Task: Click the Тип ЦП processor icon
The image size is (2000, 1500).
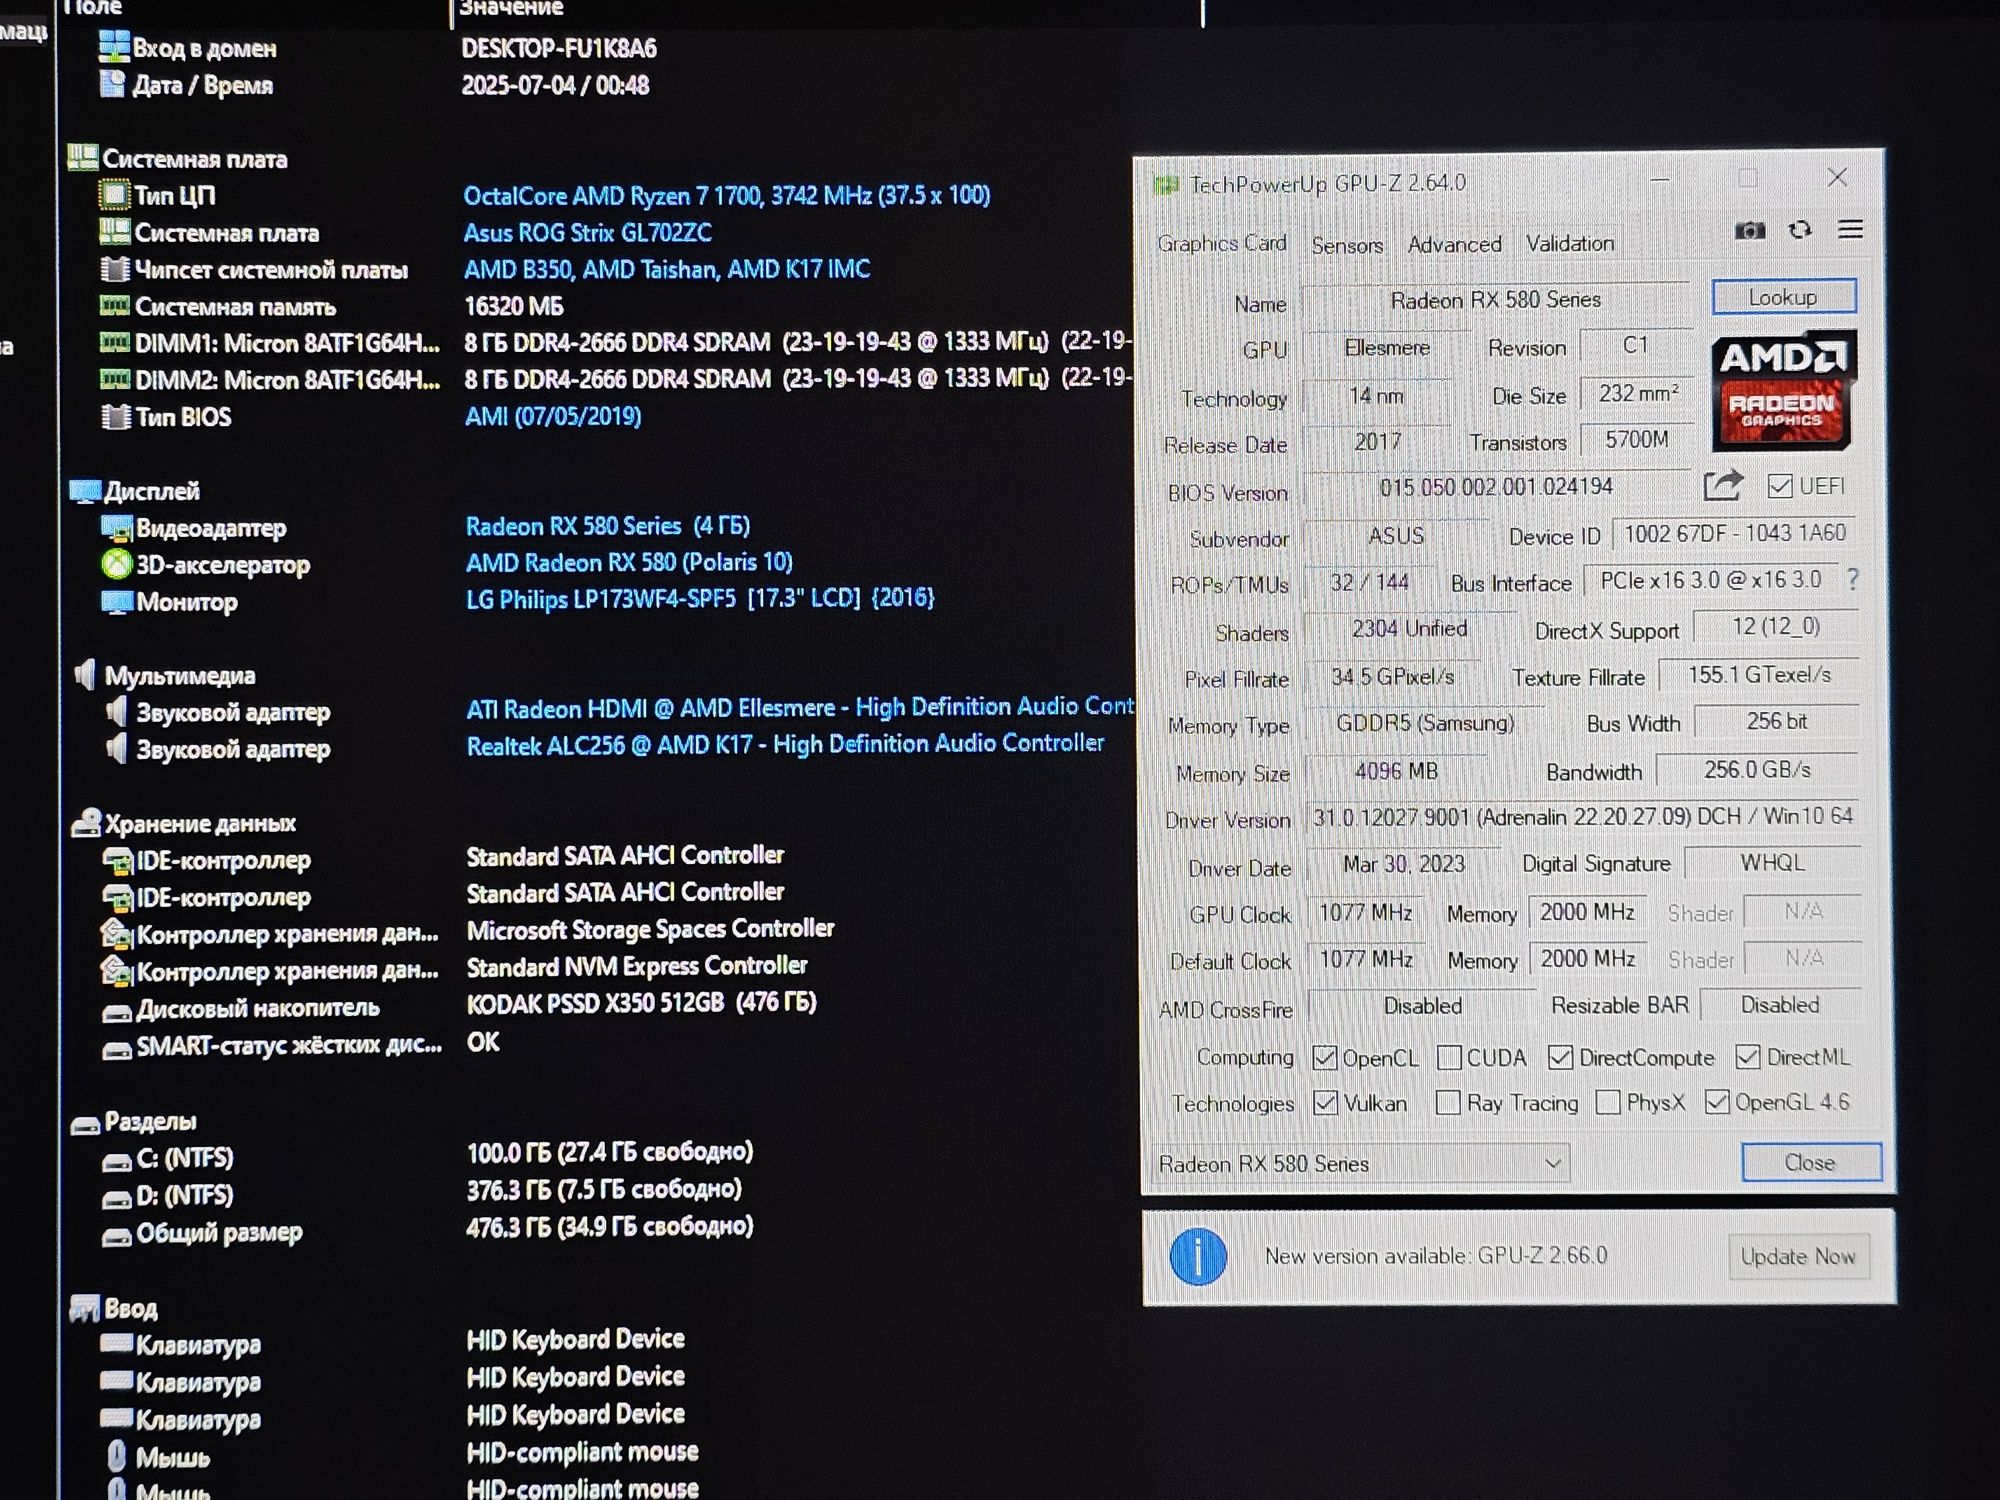Action: click(x=115, y=195)
